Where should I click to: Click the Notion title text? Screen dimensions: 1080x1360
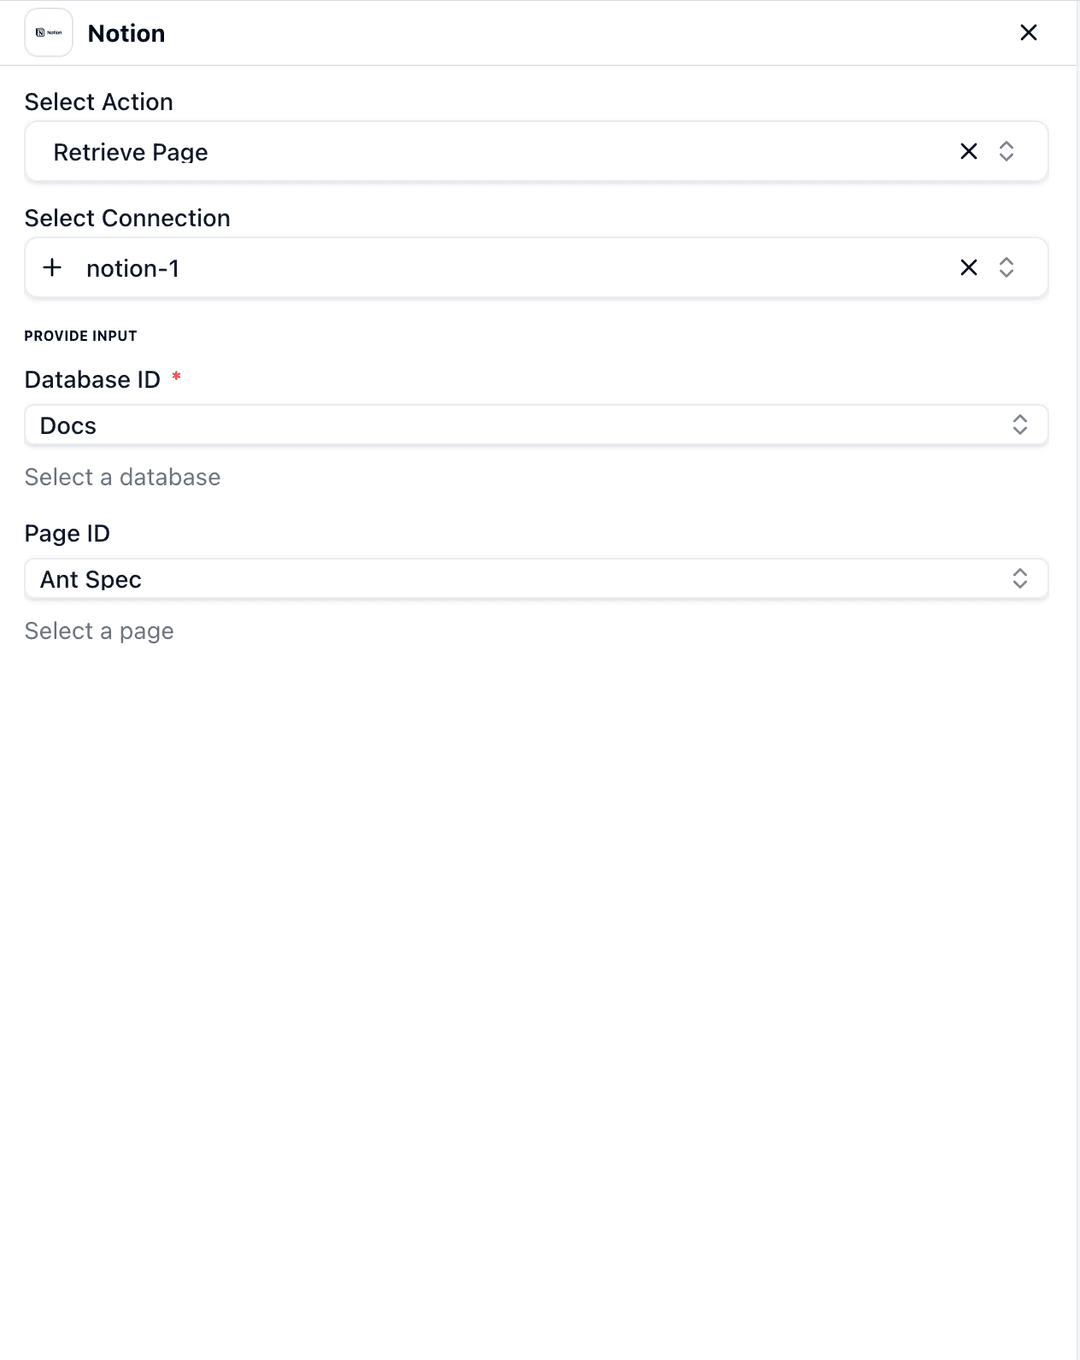pyautogui.click(x=126, y=32)
